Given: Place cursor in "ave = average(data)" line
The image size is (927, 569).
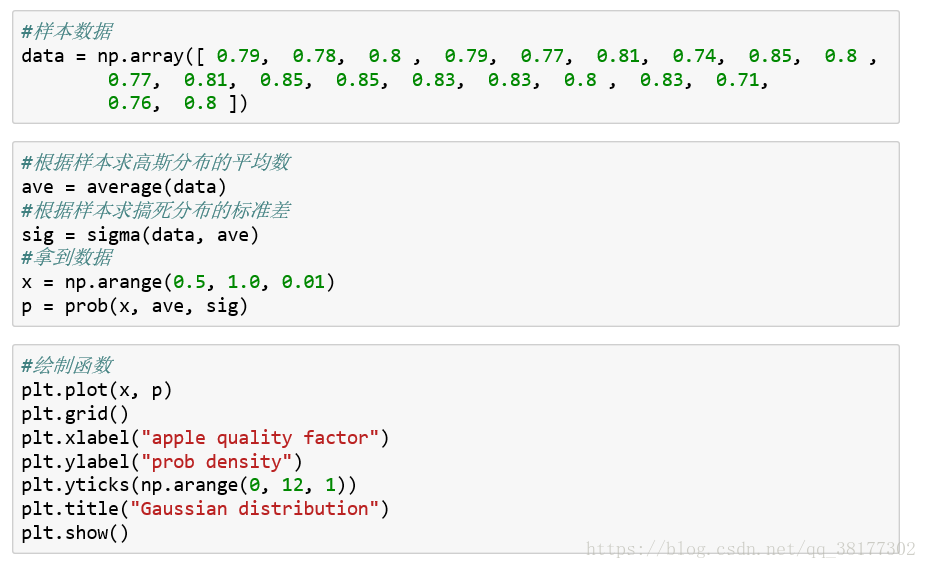Looking at the screenshot, I should pos(124,187).
